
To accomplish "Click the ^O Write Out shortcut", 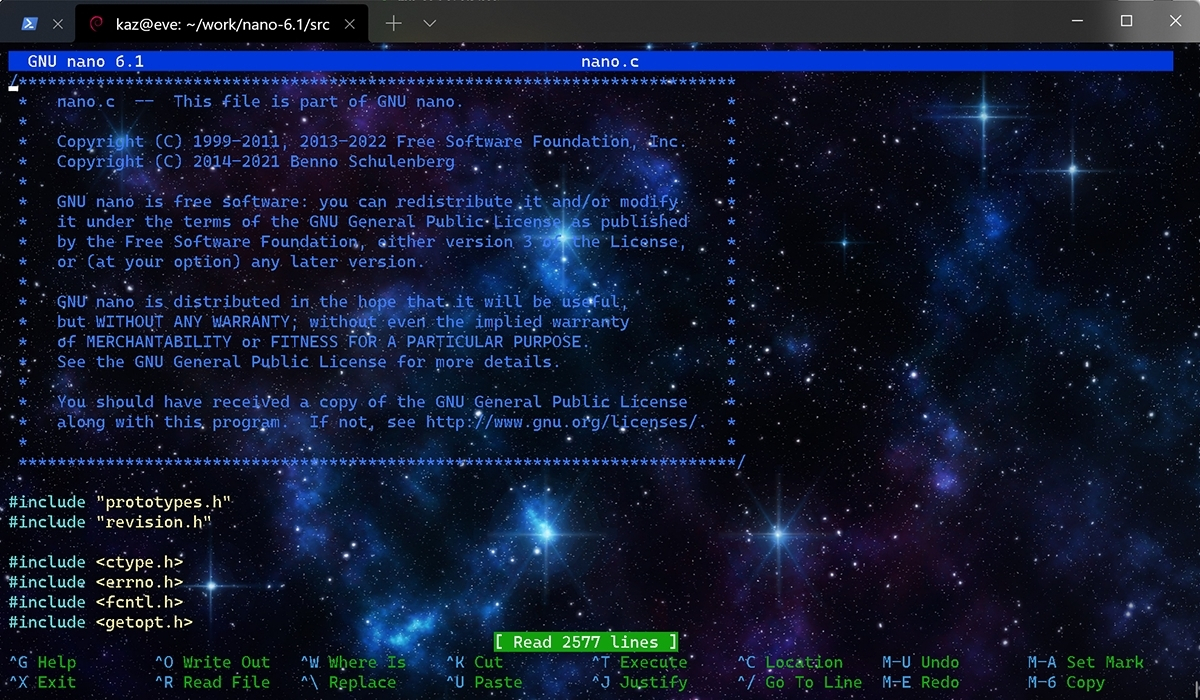I will (x=212, y=662).
